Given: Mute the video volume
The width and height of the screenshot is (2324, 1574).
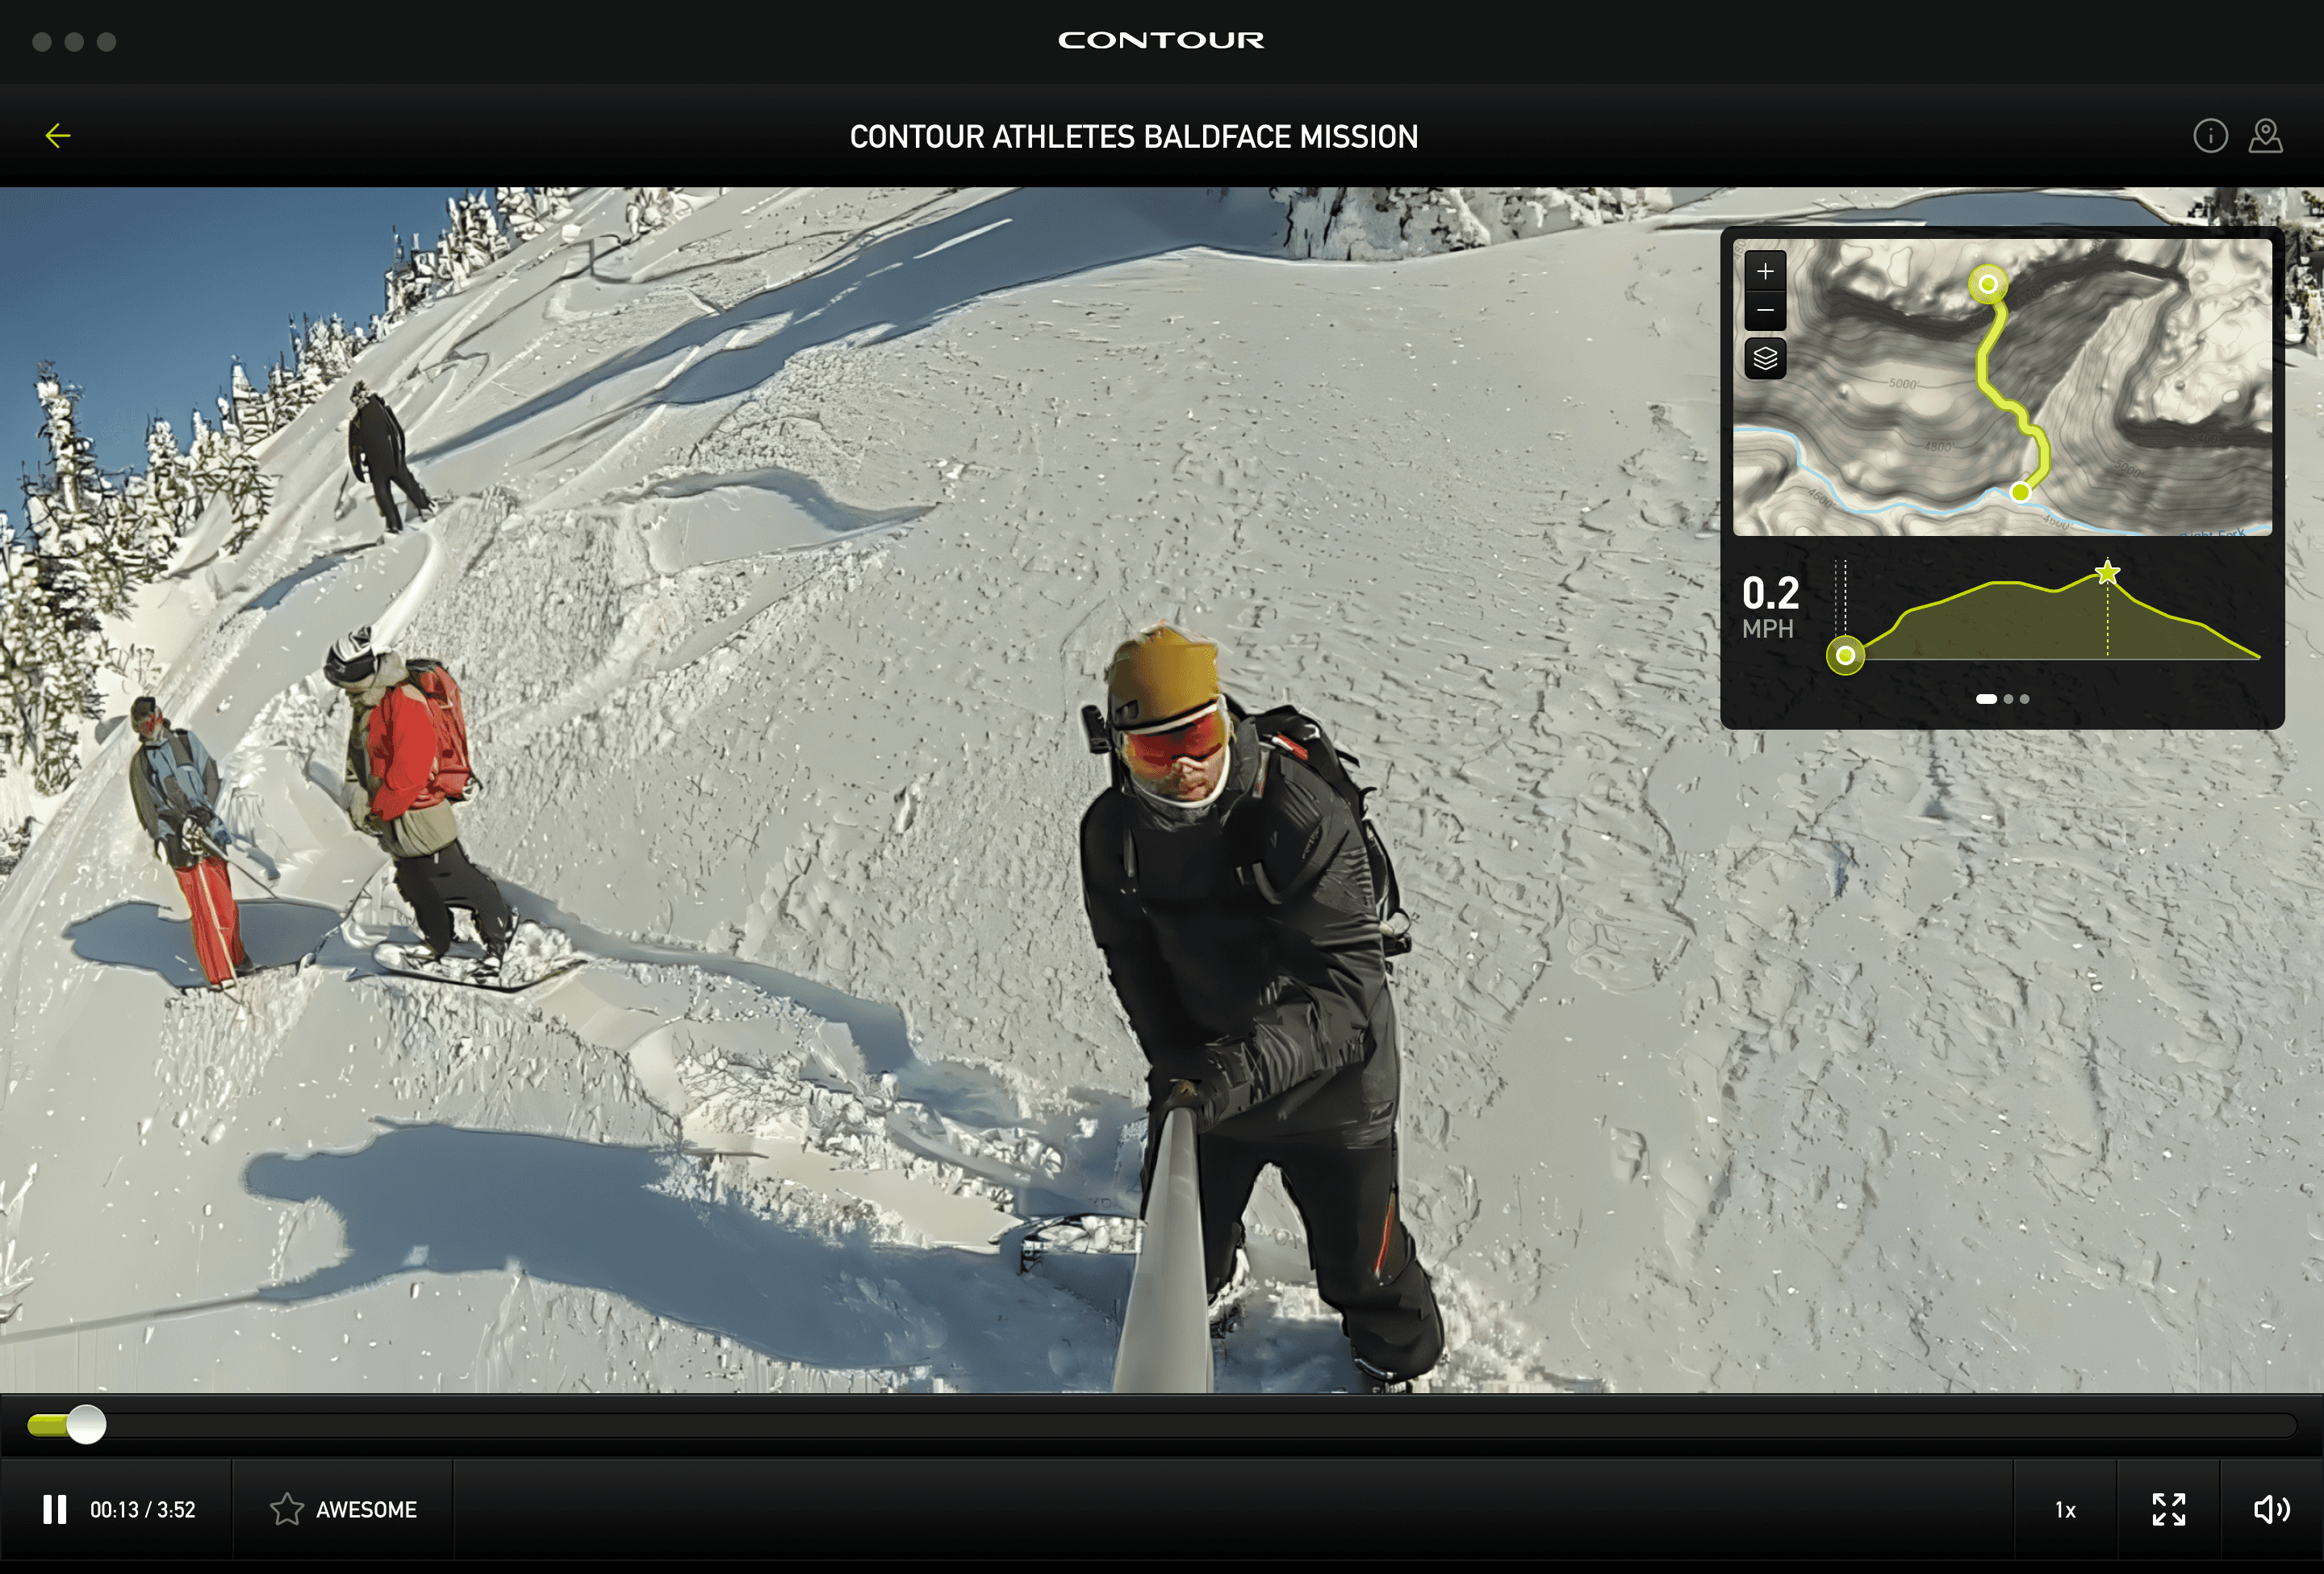Looking at the screenshot, I should 2271,1509.
